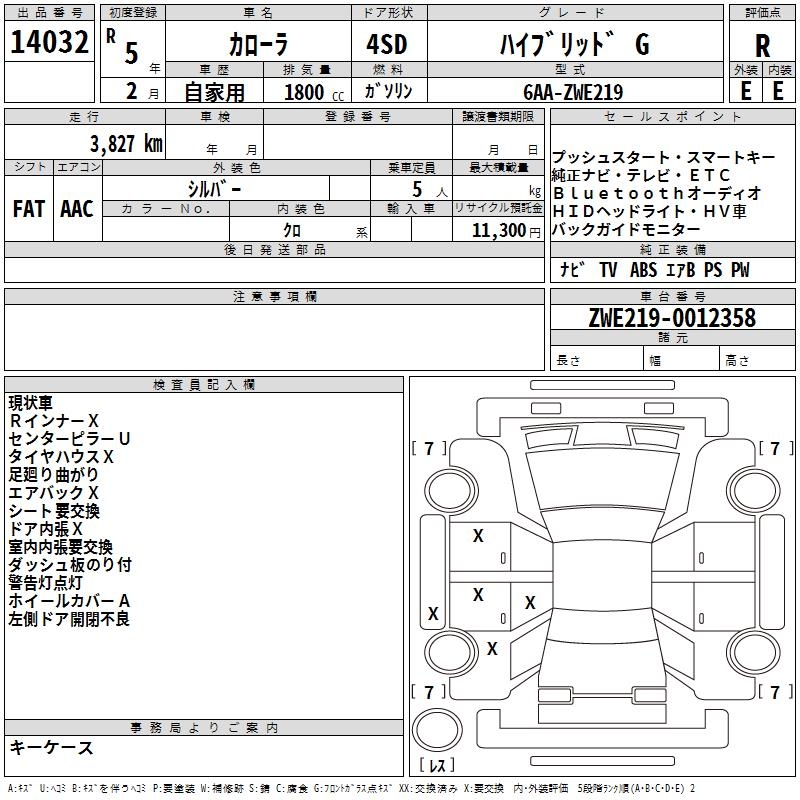Screen dimensions: 800x800
Task: Click the damage code legend line
Action: tap(352, 789)
